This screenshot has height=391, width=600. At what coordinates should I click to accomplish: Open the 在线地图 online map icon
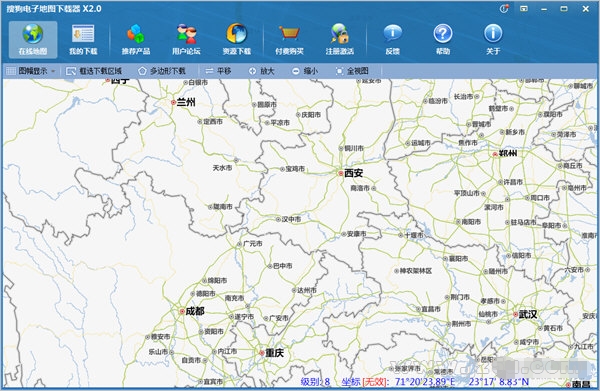pos(33,34)
